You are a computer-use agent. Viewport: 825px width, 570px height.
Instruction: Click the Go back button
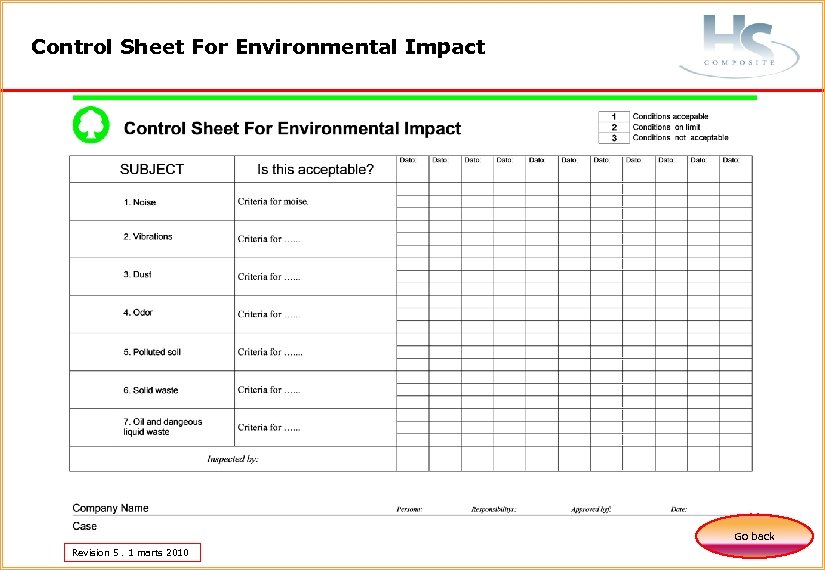(754, 536)
